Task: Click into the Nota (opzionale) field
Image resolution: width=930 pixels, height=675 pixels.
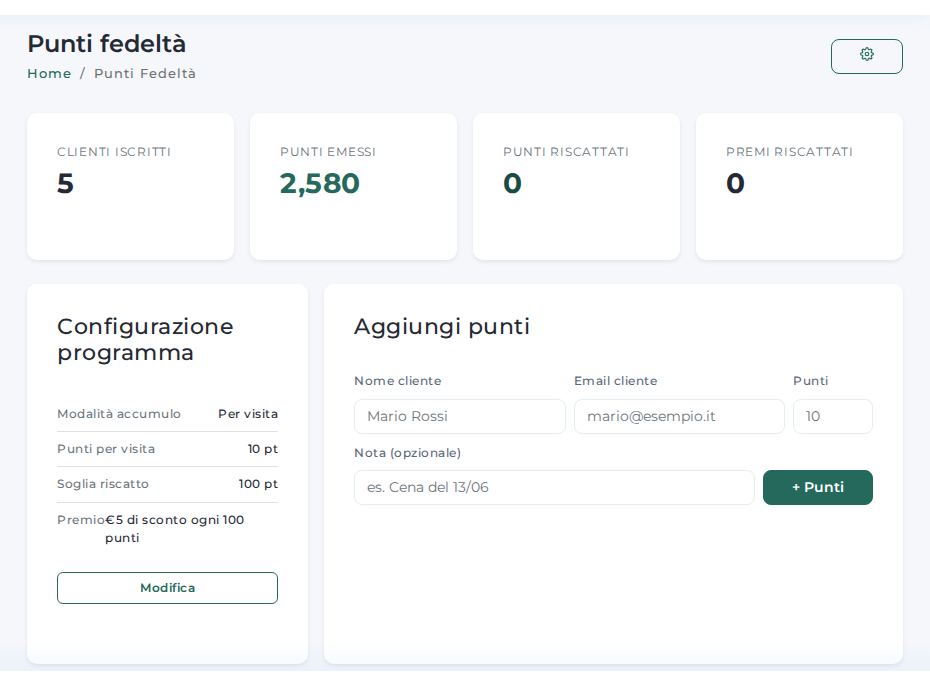Action: (x=554, y=488)
